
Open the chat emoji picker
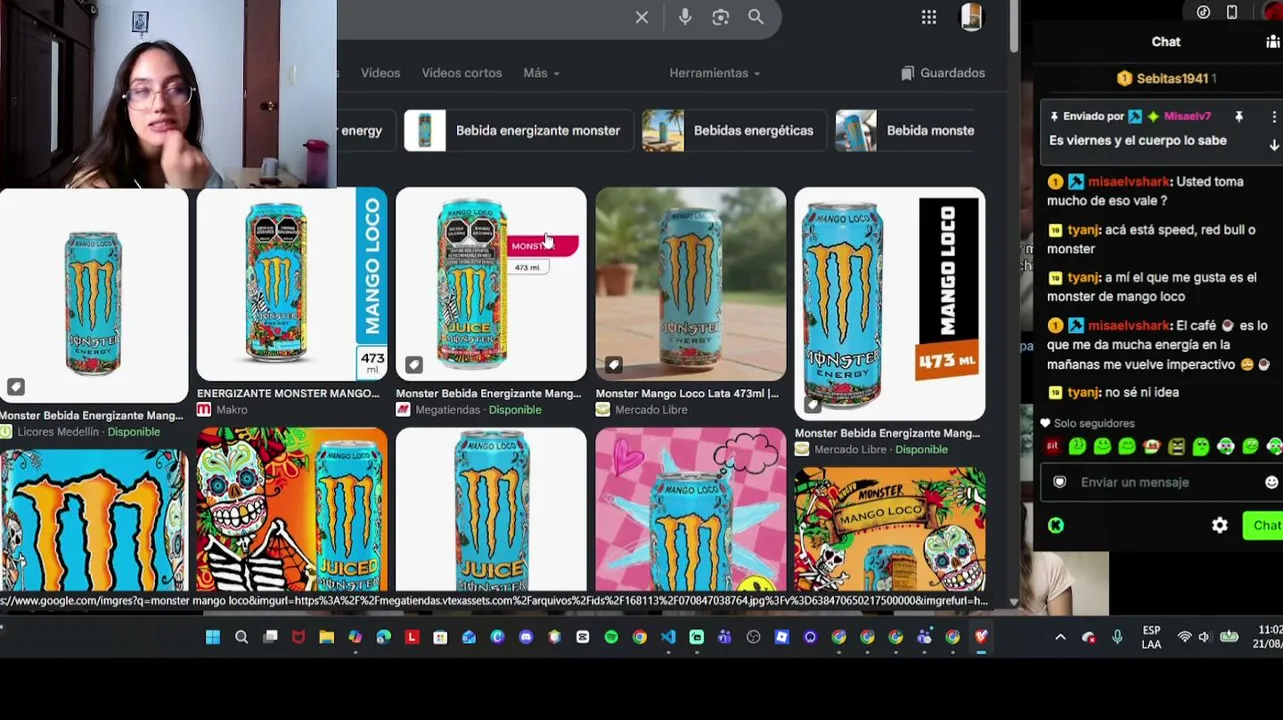point(1271,482)
